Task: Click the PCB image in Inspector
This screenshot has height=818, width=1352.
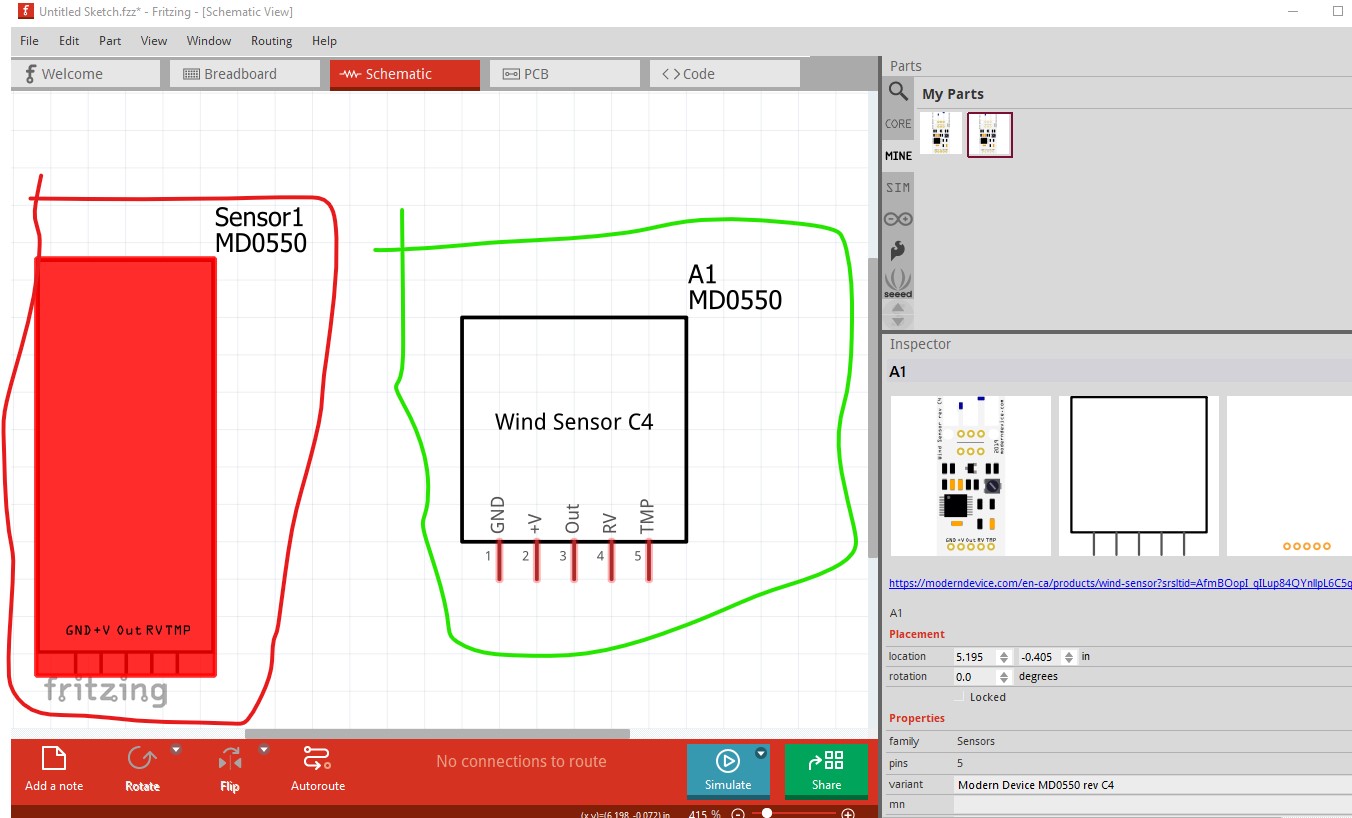Action: (1289, 476)
